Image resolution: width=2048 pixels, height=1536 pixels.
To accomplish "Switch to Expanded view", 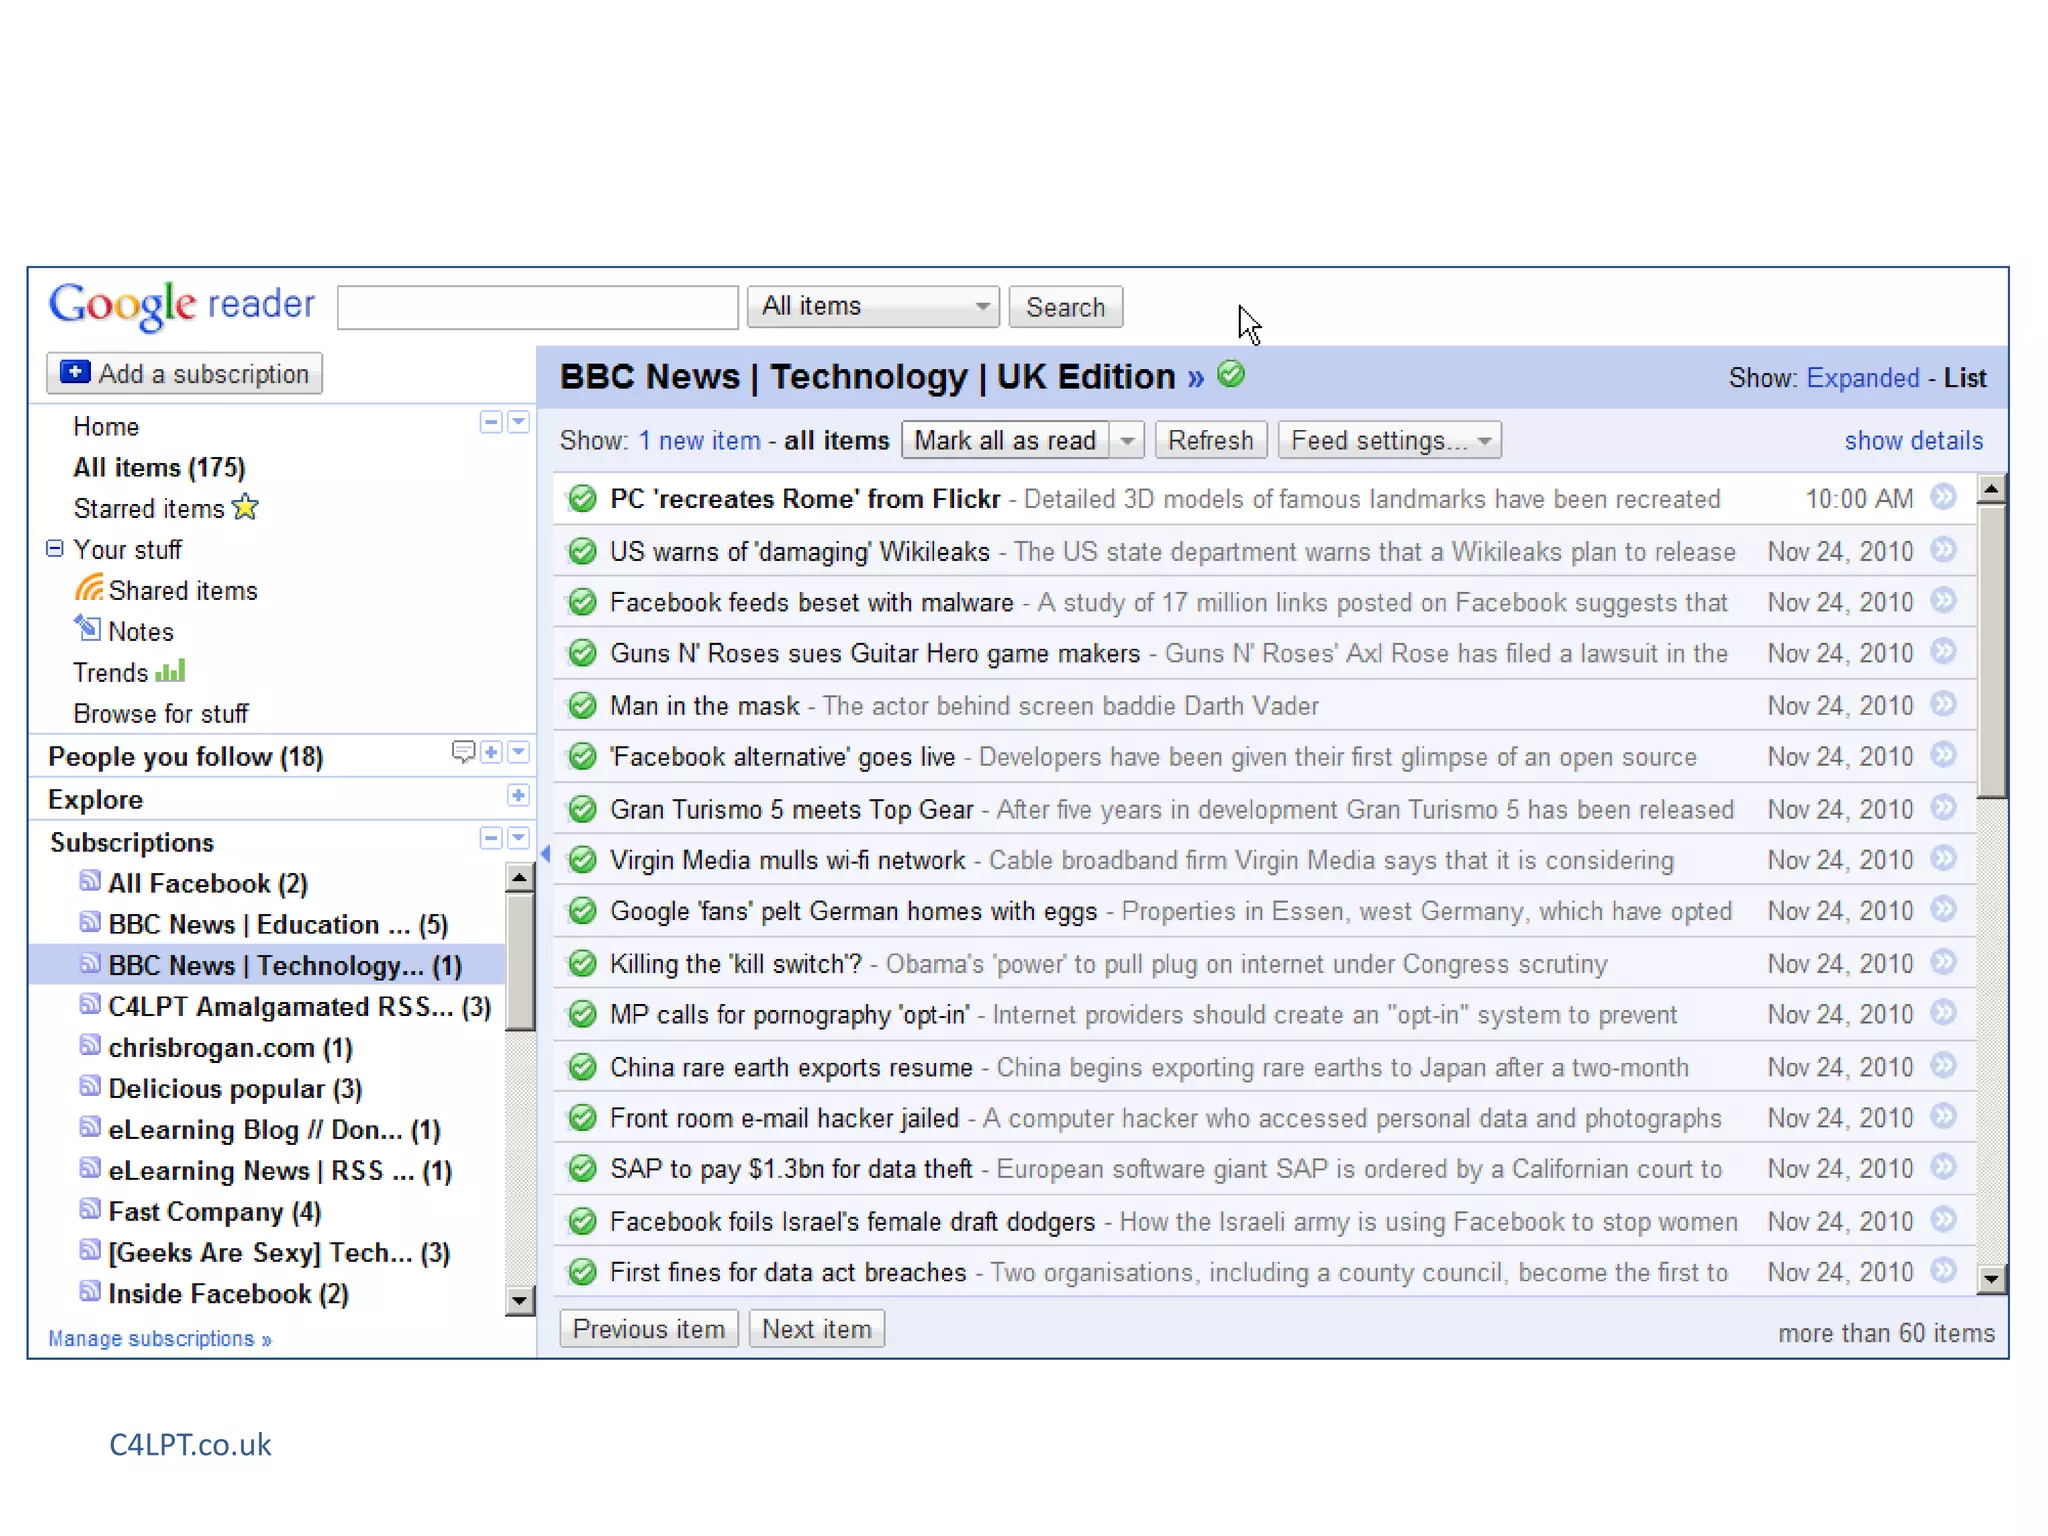I will [x=1862, y=378].
